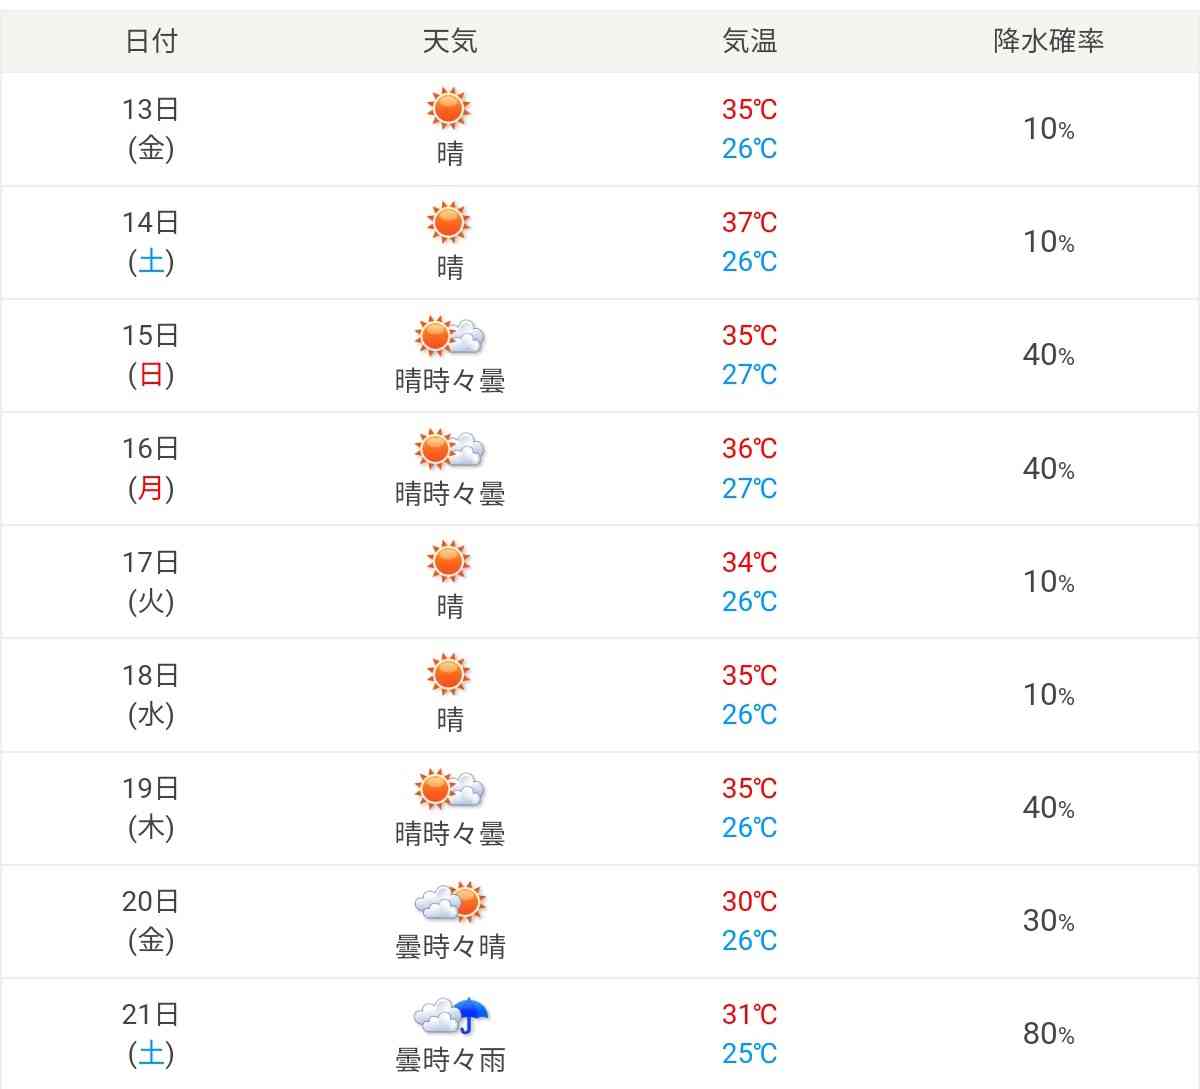Click the 25℃ low temperature
Viewport: 1200px width, 1089px height.
749,1053
